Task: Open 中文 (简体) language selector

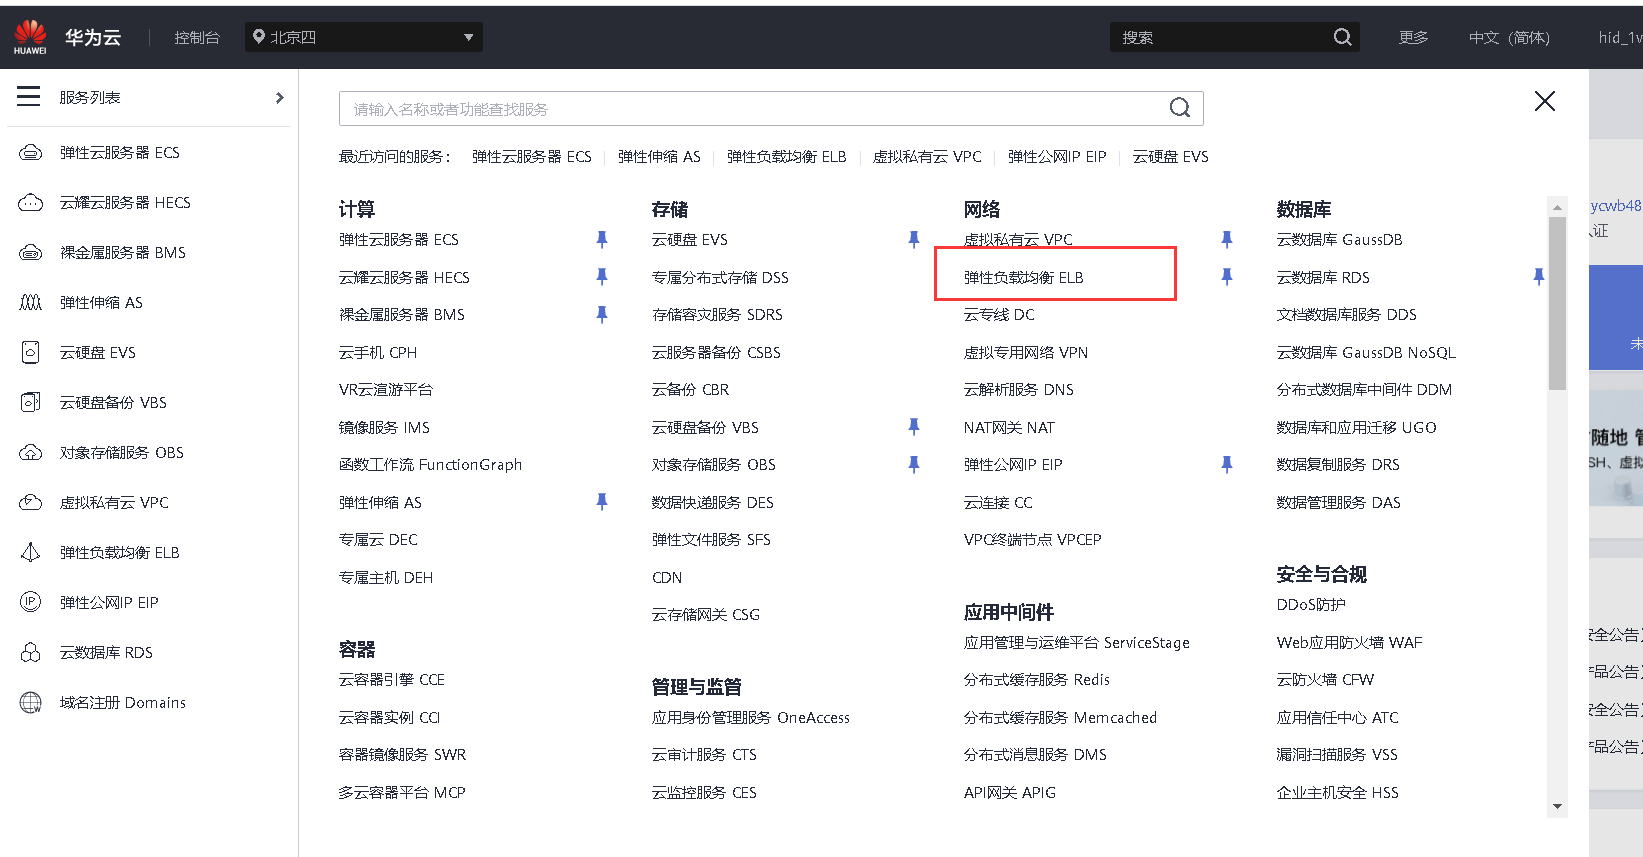Action: [x=1509, y=37]
